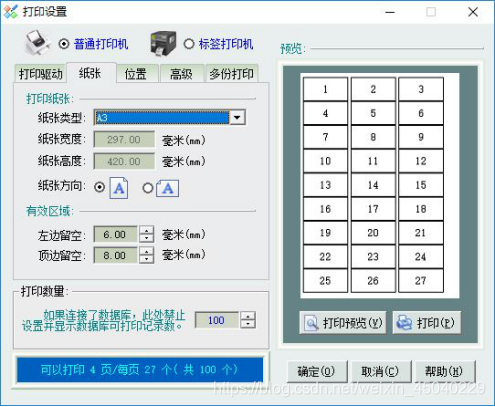Click blue status bar showing 可以打印 4 页
Image resolution: width=495 pixels, height=407 pixels.
click(x=140, y=369)
